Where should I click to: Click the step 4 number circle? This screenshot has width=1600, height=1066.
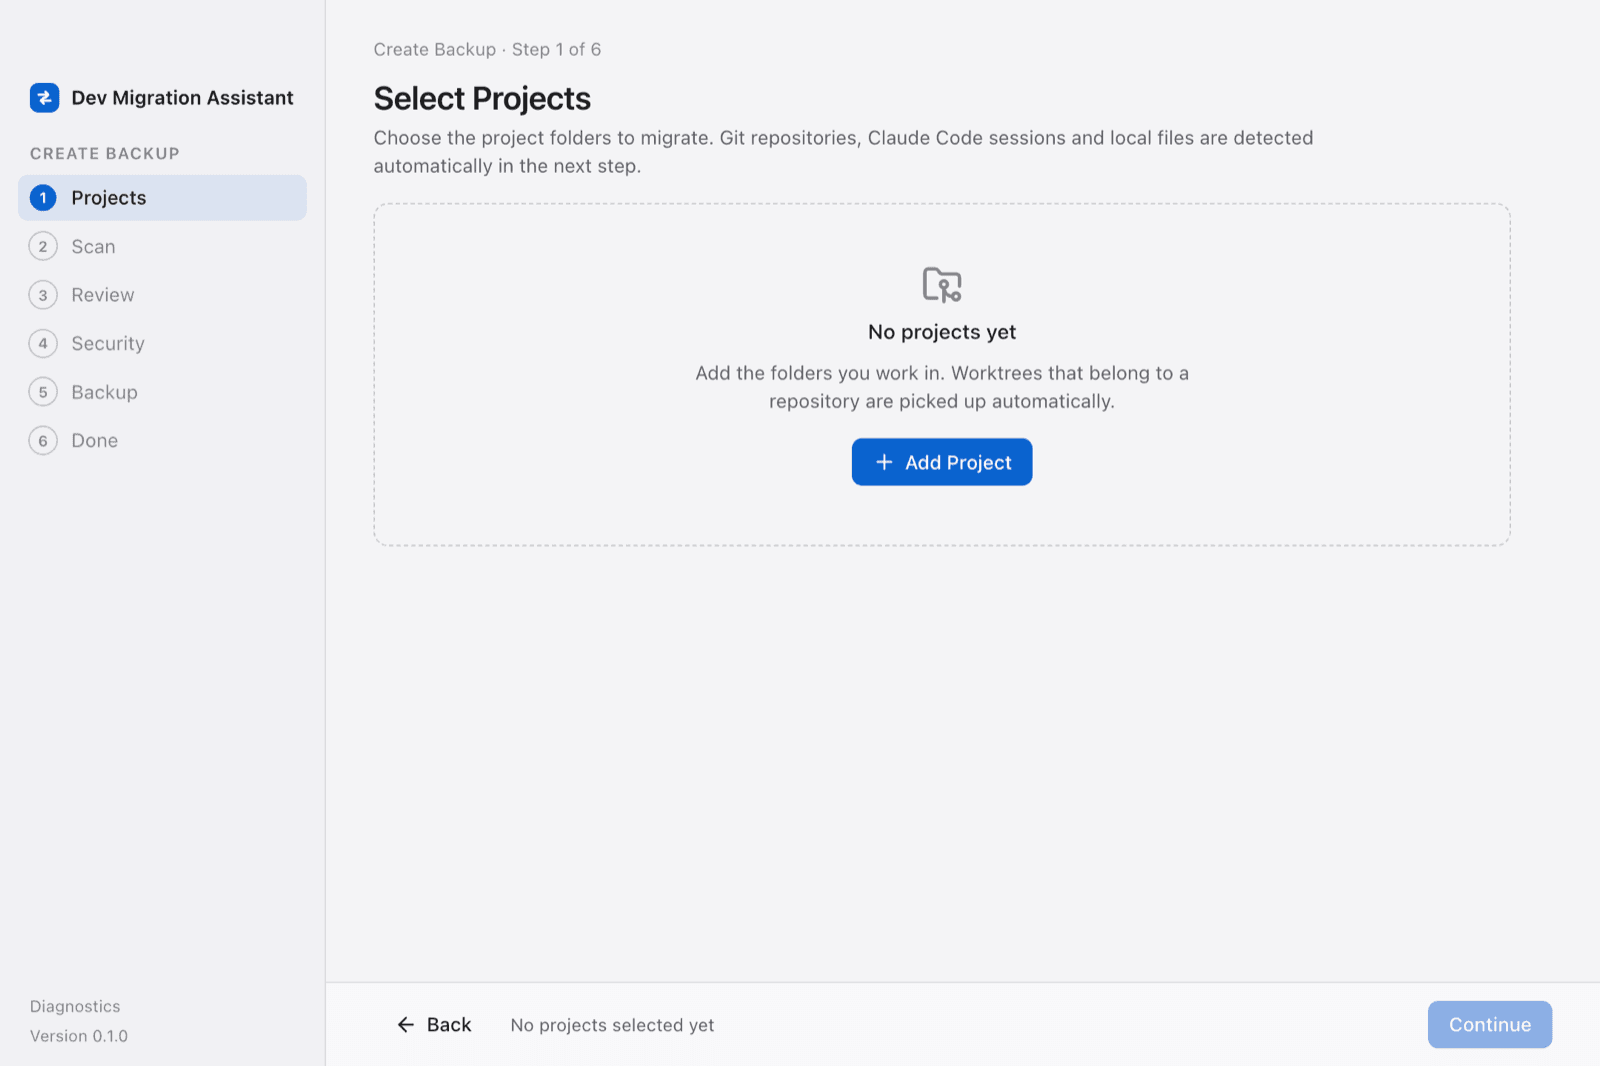pos(43,343)
